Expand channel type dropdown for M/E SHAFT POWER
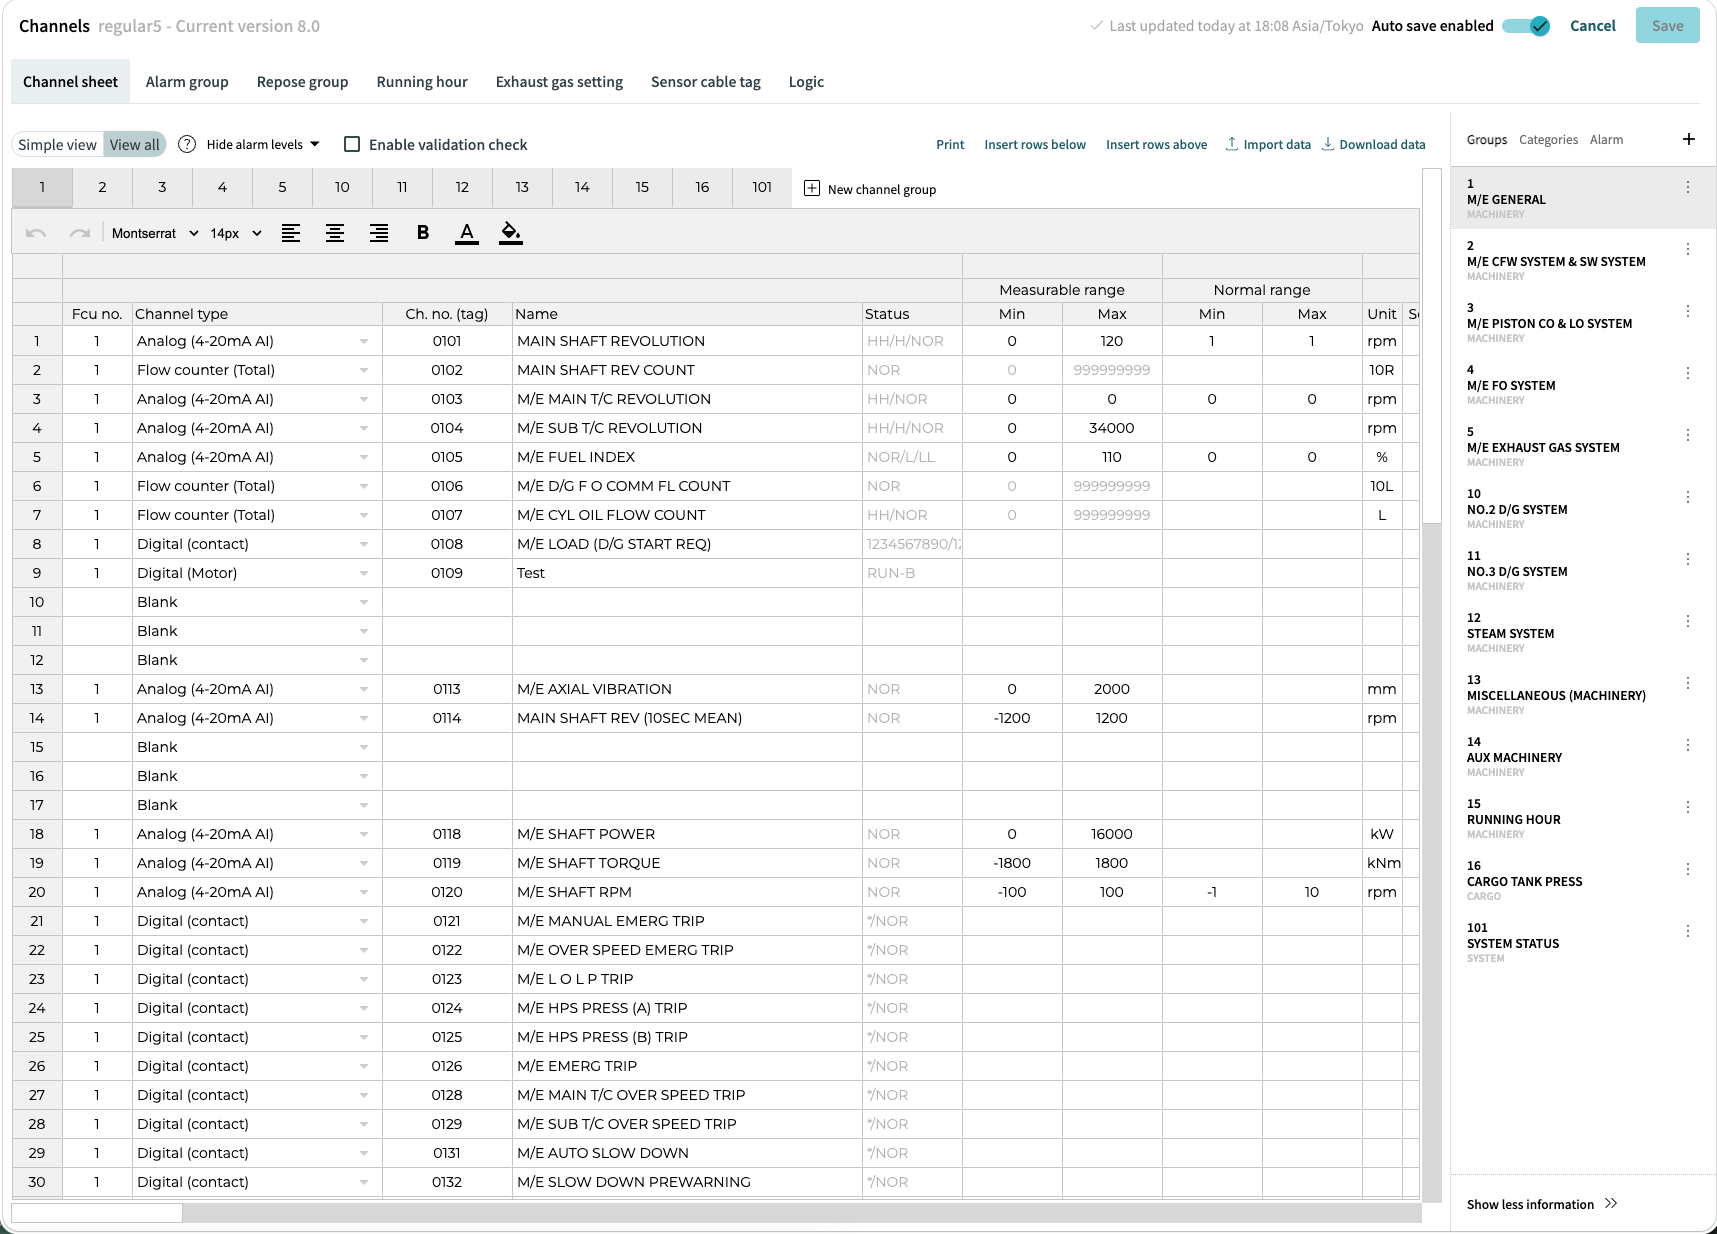 click(364, 834)
